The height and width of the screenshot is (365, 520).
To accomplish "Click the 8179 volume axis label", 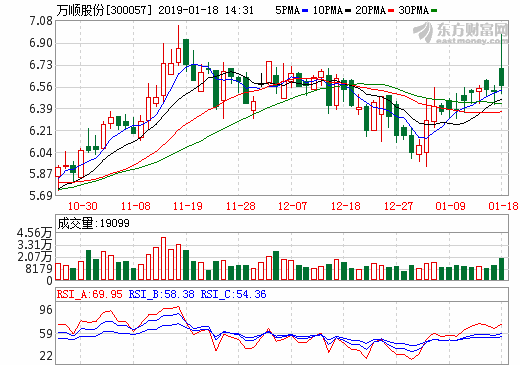I will tap(39, 269).
